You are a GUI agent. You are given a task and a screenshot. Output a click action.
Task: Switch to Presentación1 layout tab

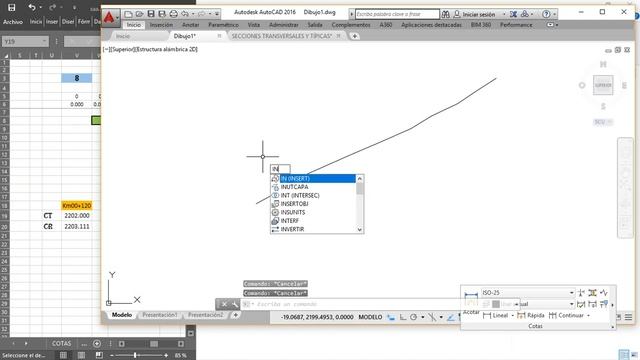tap(160, 315)
